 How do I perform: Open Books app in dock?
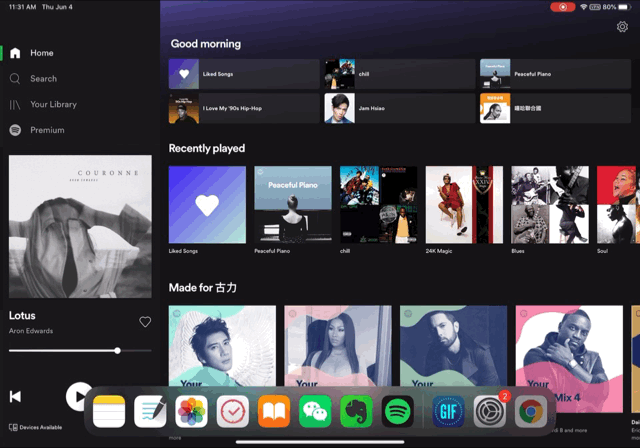[x=274, y=412]
